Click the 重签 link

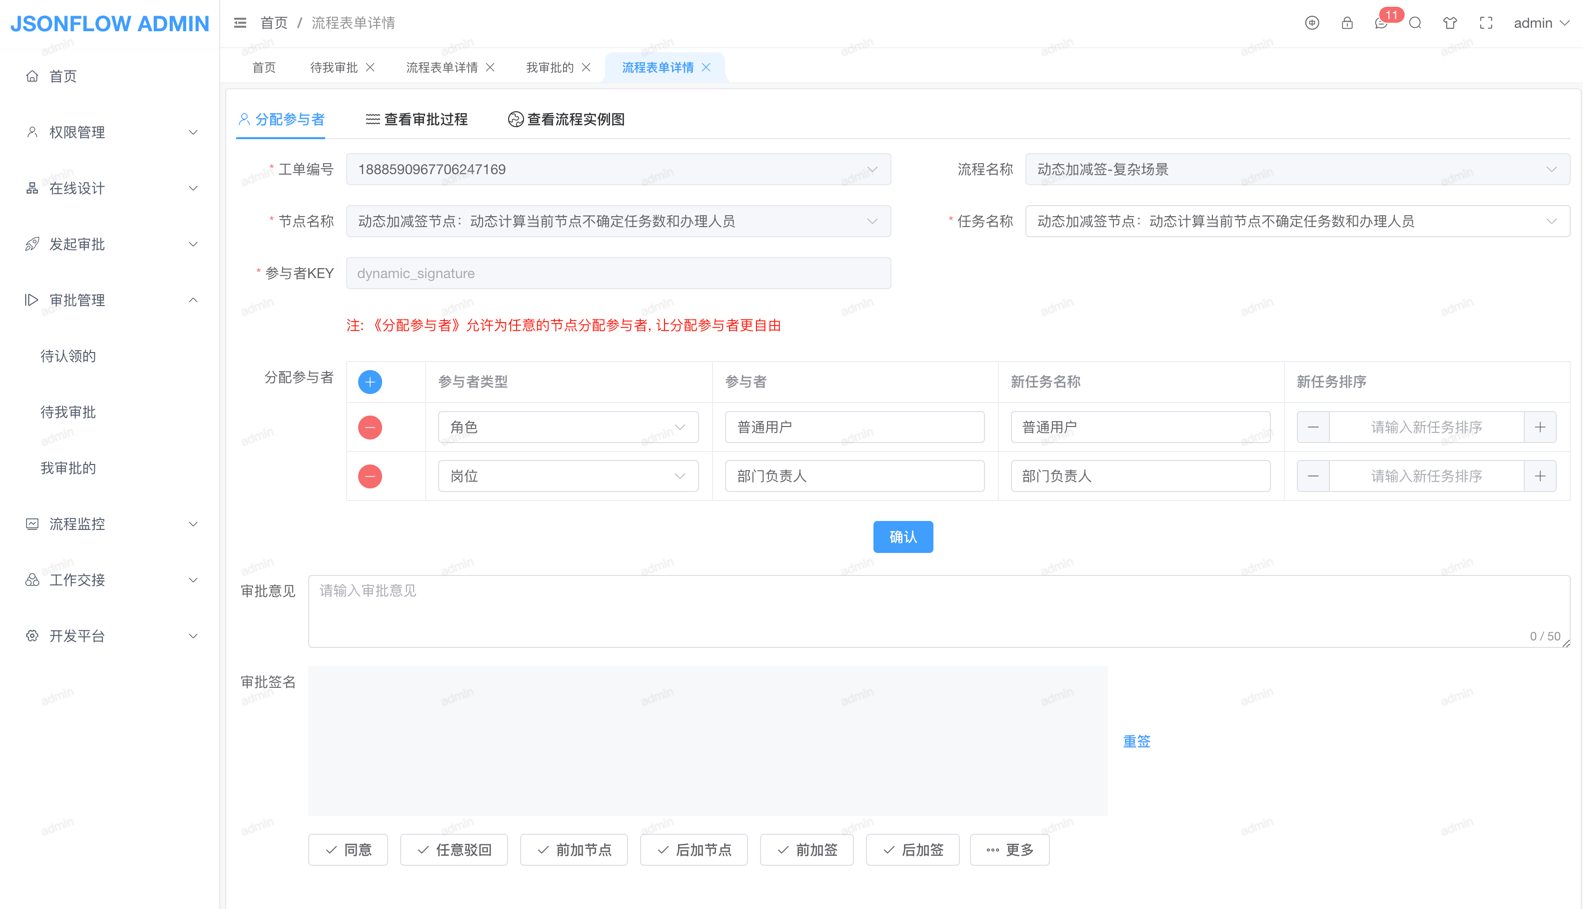(1136, 741)
